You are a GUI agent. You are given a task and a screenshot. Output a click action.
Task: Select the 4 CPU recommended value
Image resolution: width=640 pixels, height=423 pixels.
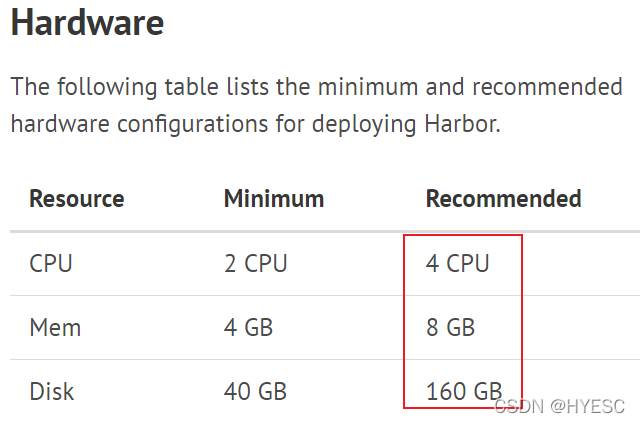tap(457, 263)
